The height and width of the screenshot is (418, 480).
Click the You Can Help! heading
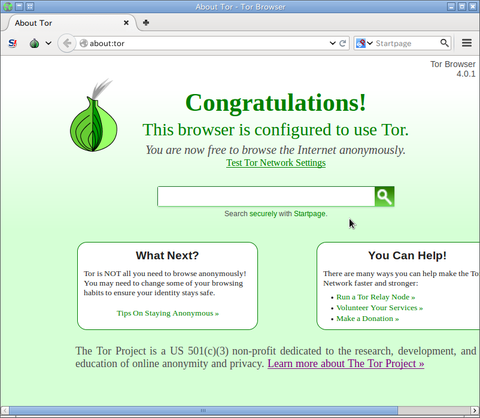point(407,256)
